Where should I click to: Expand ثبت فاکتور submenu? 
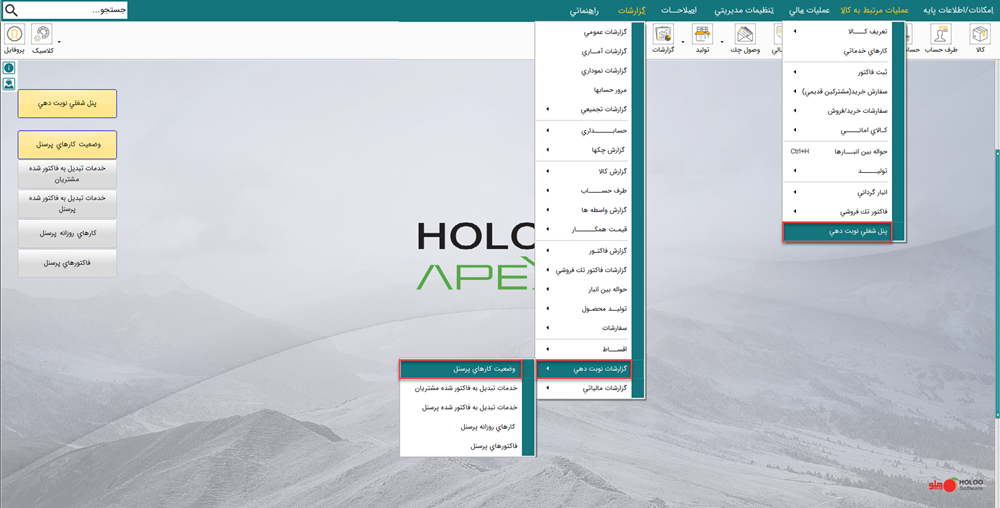point(836,72)
